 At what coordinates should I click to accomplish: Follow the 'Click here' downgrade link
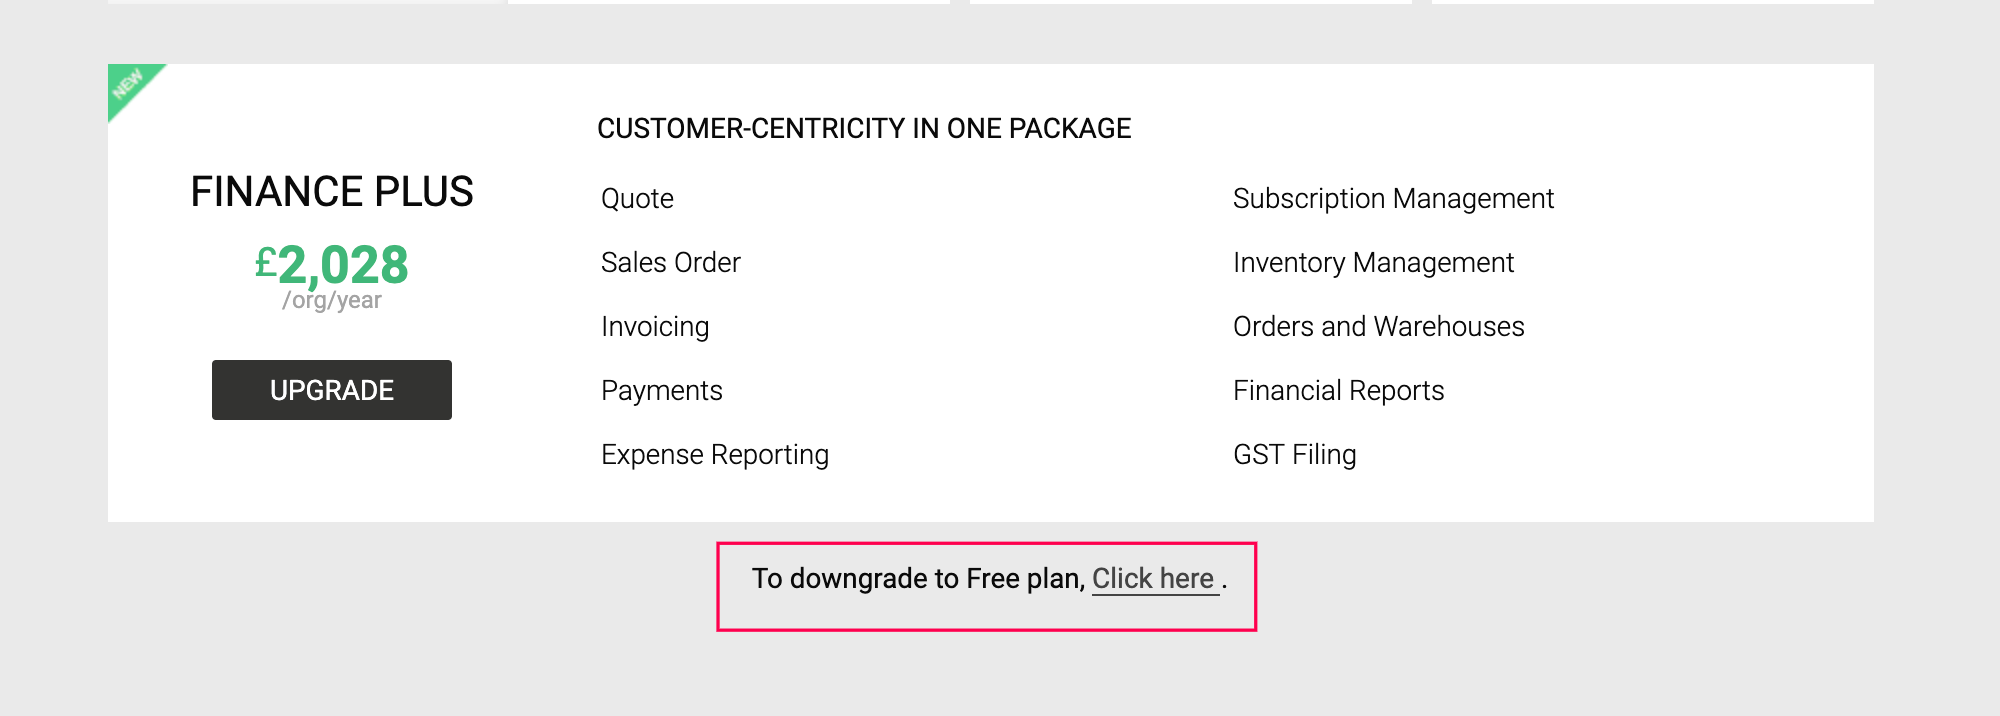(x=1153, y=579)
